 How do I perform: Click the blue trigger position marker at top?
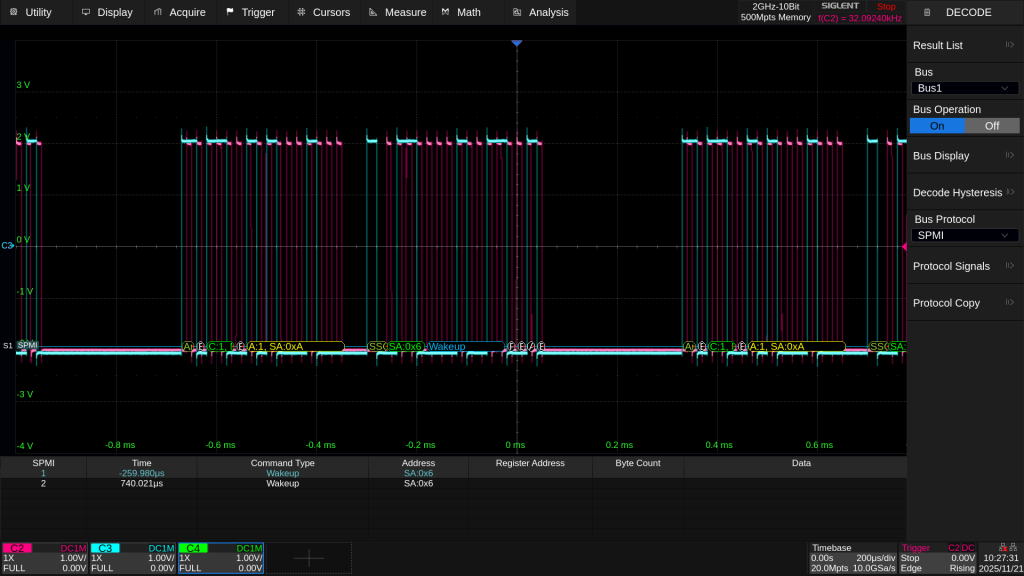point(516,44)
